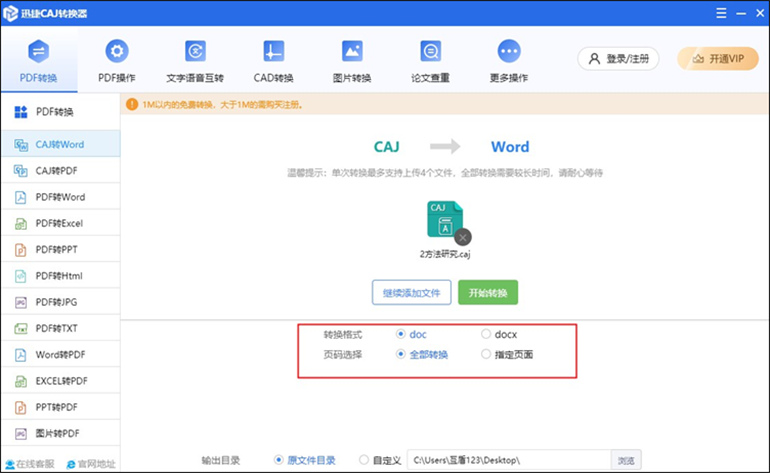Open the 图片转换 icon
Screen dimensions: 770x473
click(x=352, y=51)
